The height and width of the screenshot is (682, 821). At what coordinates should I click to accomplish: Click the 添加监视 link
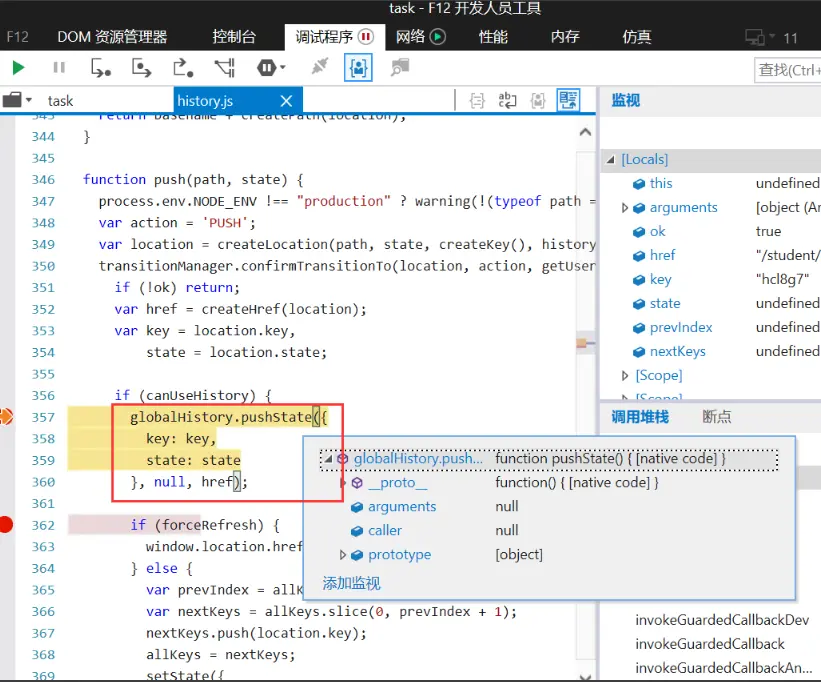click(351, 583)
